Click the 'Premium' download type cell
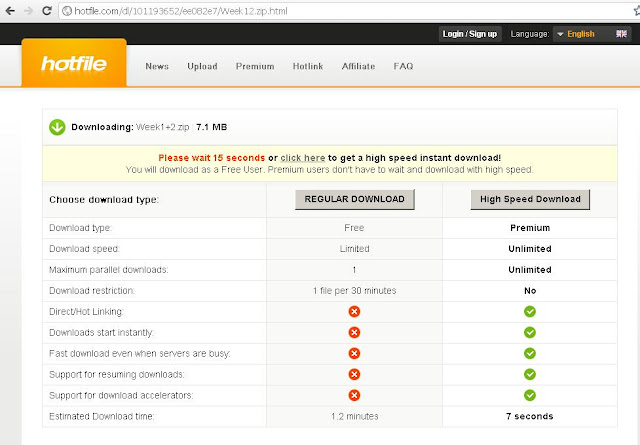640x445 pixels. (x=530, y=228)
